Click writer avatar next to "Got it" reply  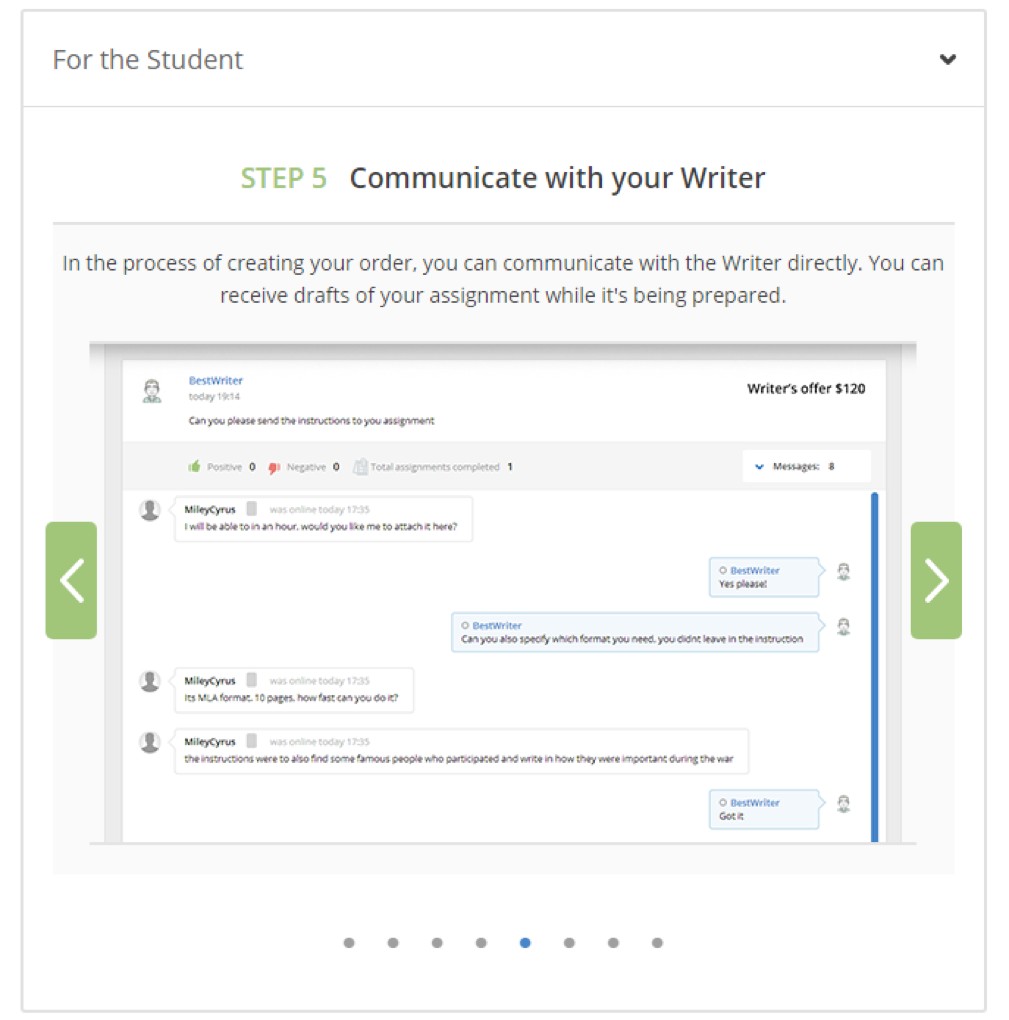click(x=844, y=803)
